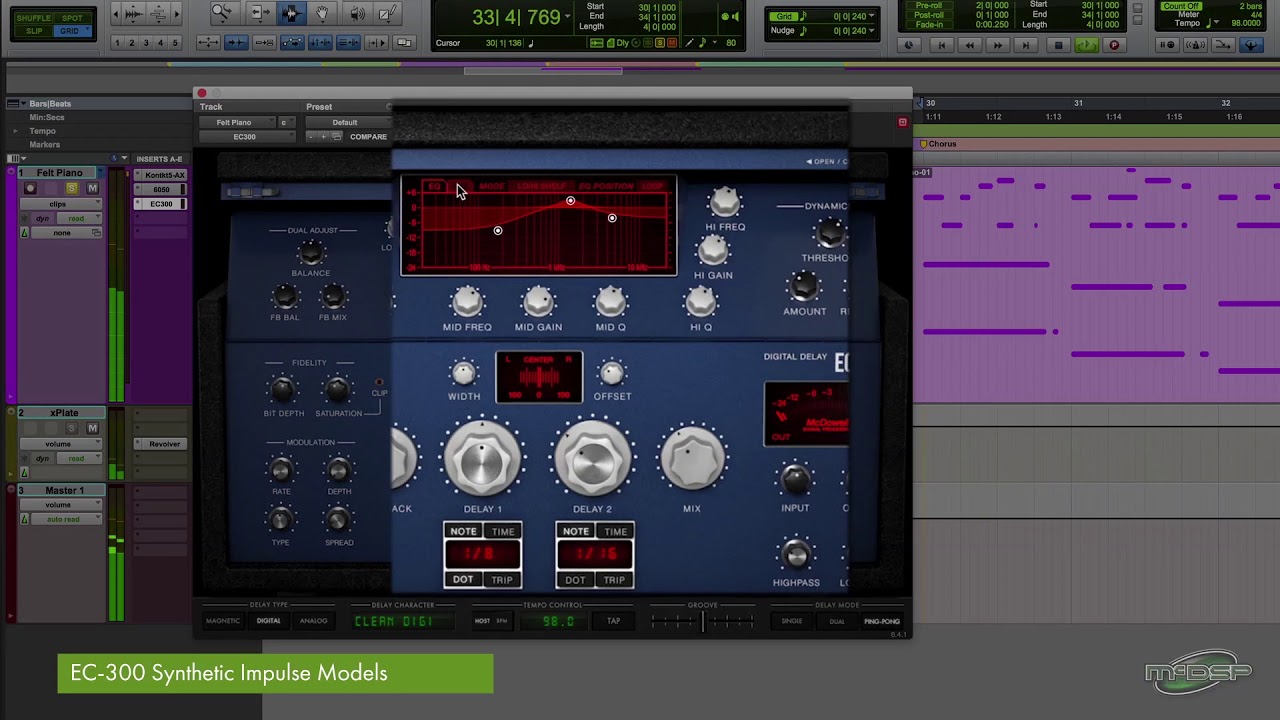Record-enable the Felt Piano track
Viewport: 1280px width, 720px height.
(30, 188)
